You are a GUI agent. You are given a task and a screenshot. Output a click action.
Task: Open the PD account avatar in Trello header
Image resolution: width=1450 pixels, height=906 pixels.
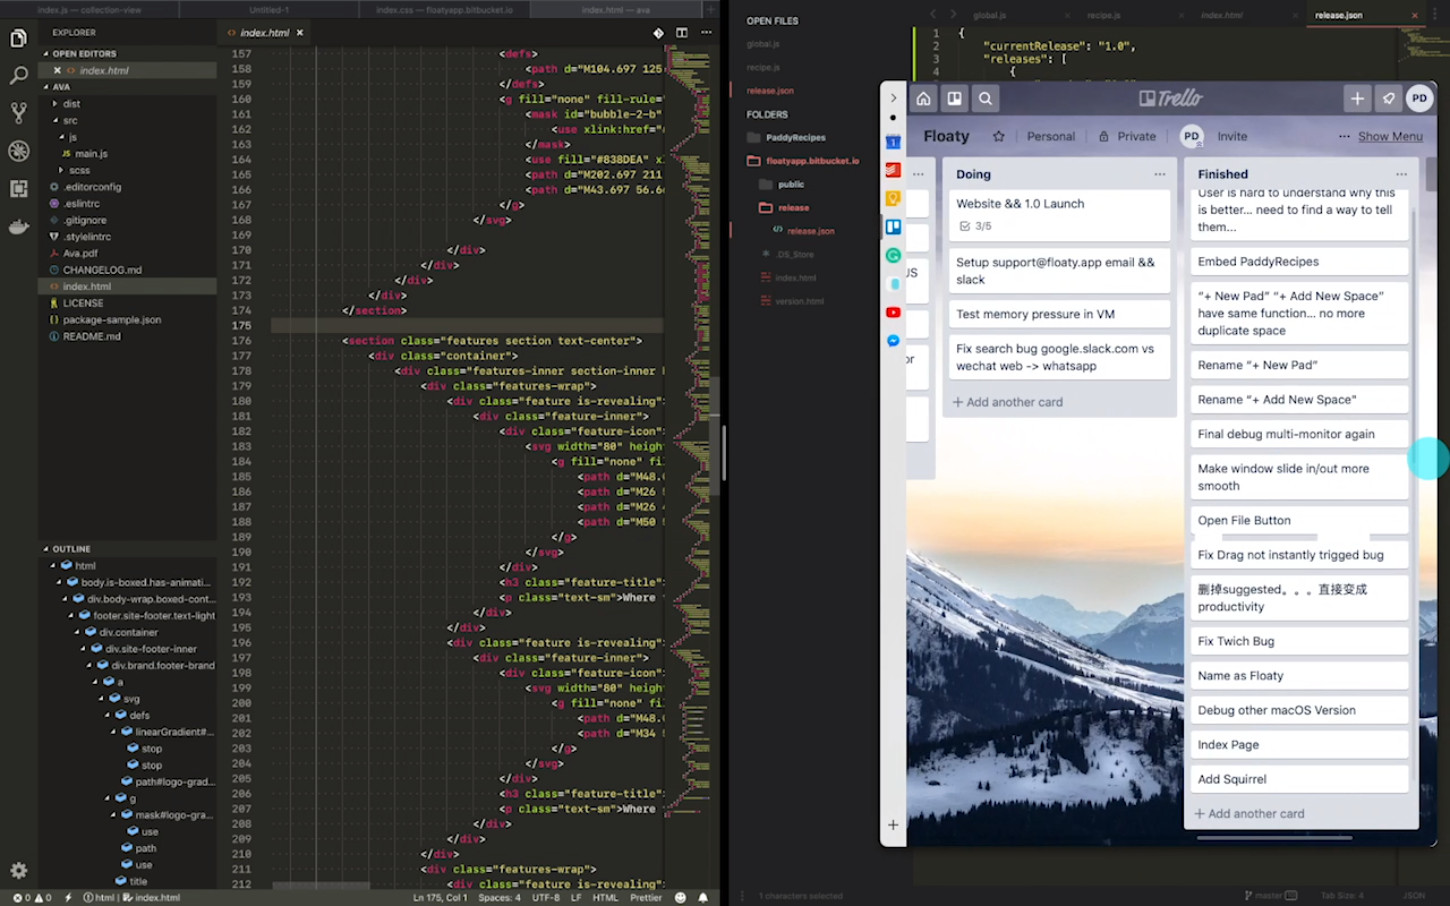[x=1419, y=98]
